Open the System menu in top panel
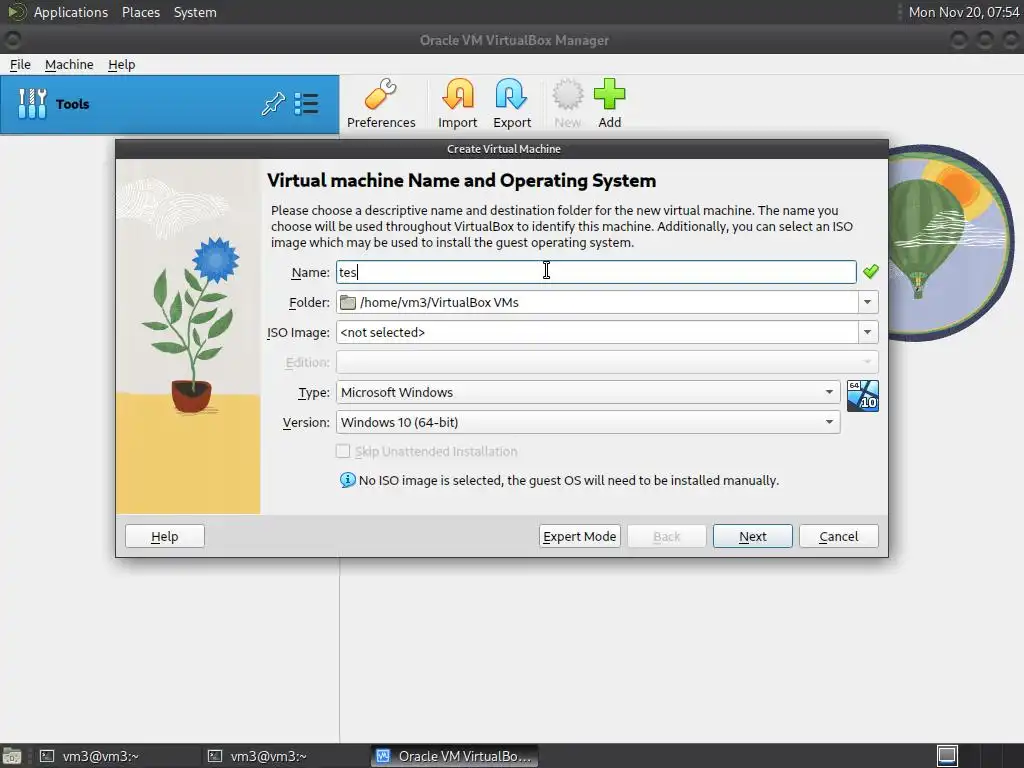The image size is (1024, 768). click(195, 12)
